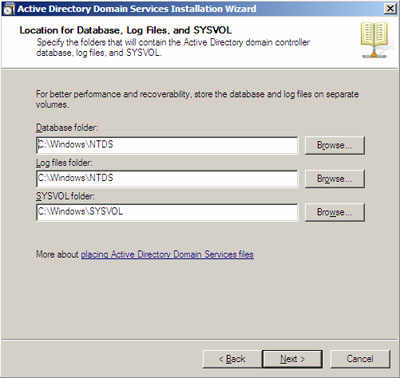Focus the Database folder path field
The image size is (400, 378).
click(167, 145)
